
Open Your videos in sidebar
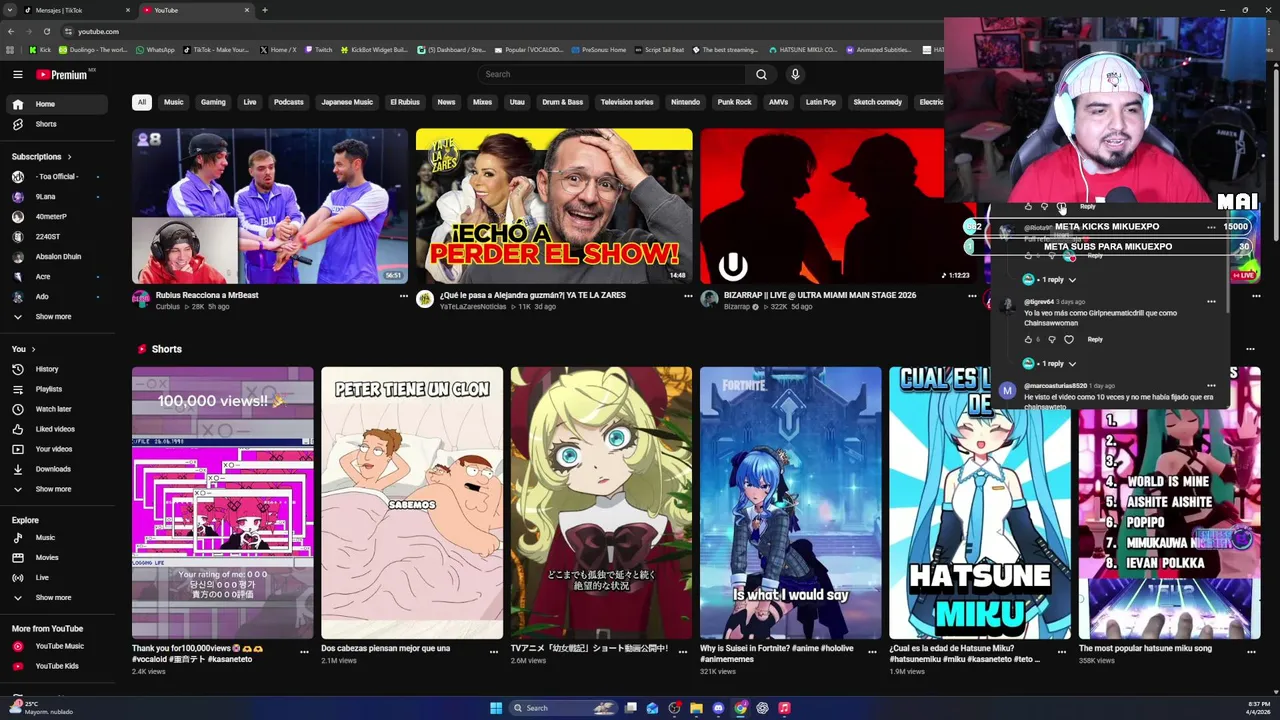(56, 449)
